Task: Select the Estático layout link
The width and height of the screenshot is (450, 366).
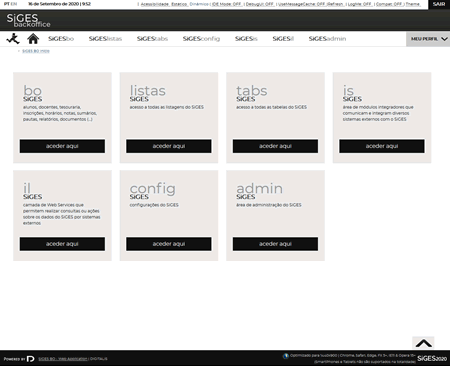Action: coord(179,4)
